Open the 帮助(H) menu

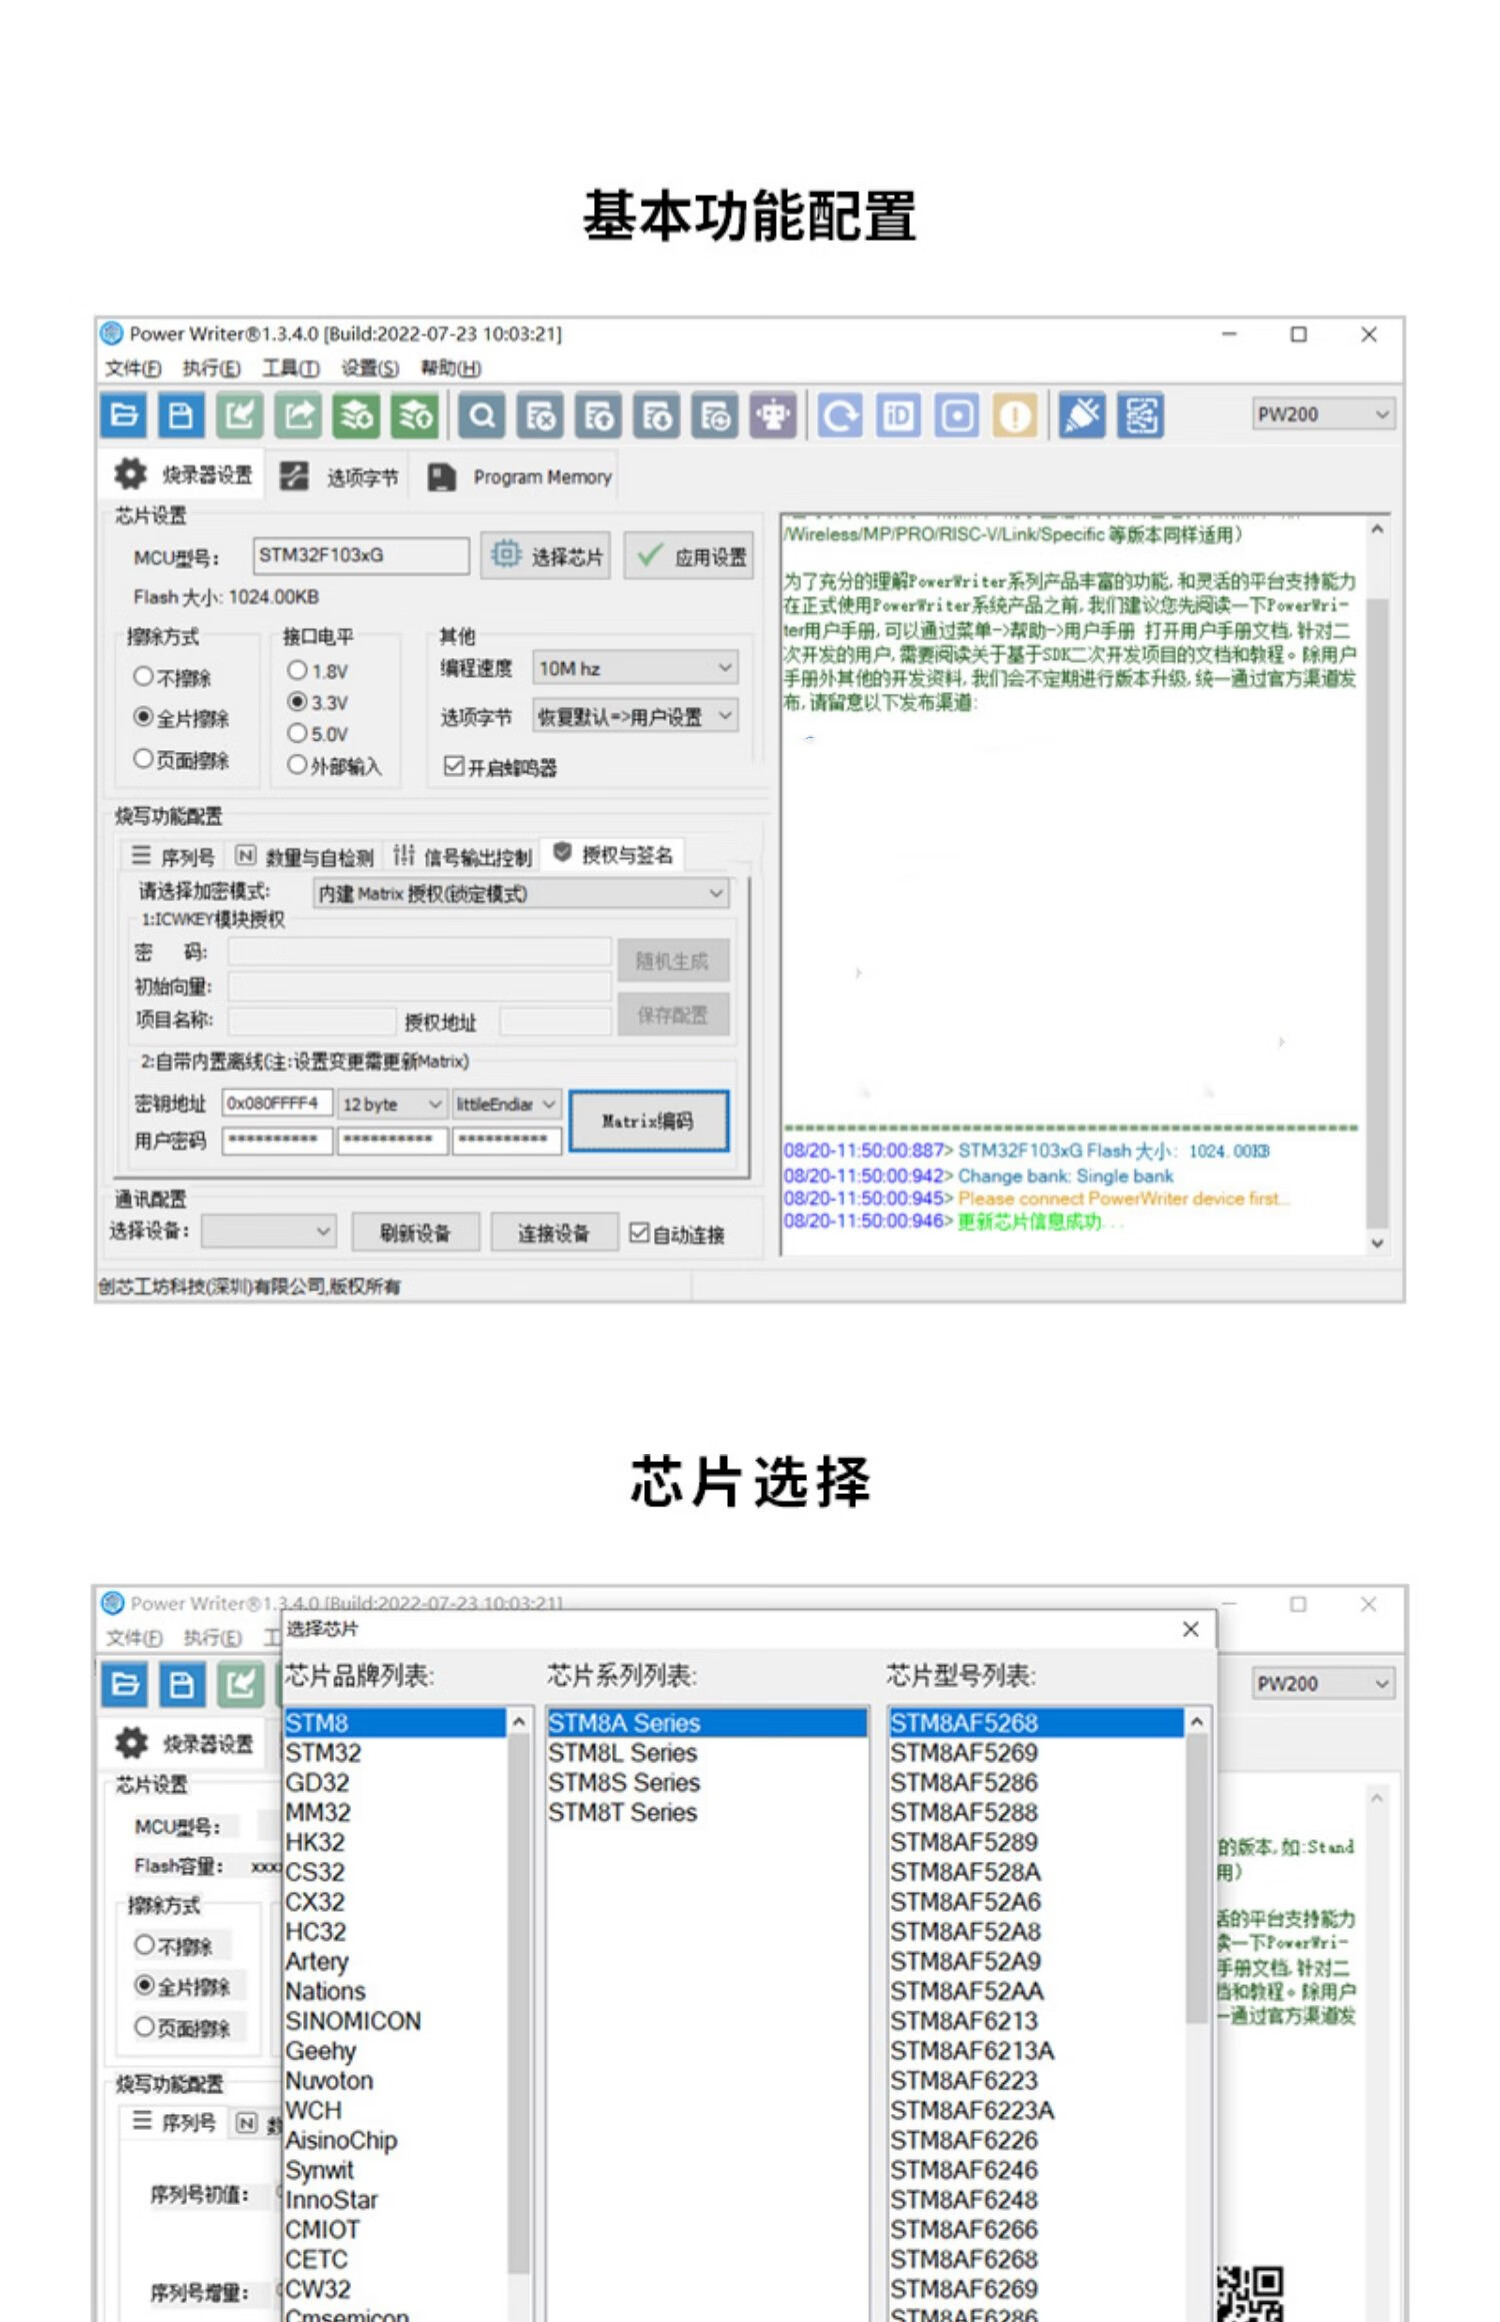450,368
